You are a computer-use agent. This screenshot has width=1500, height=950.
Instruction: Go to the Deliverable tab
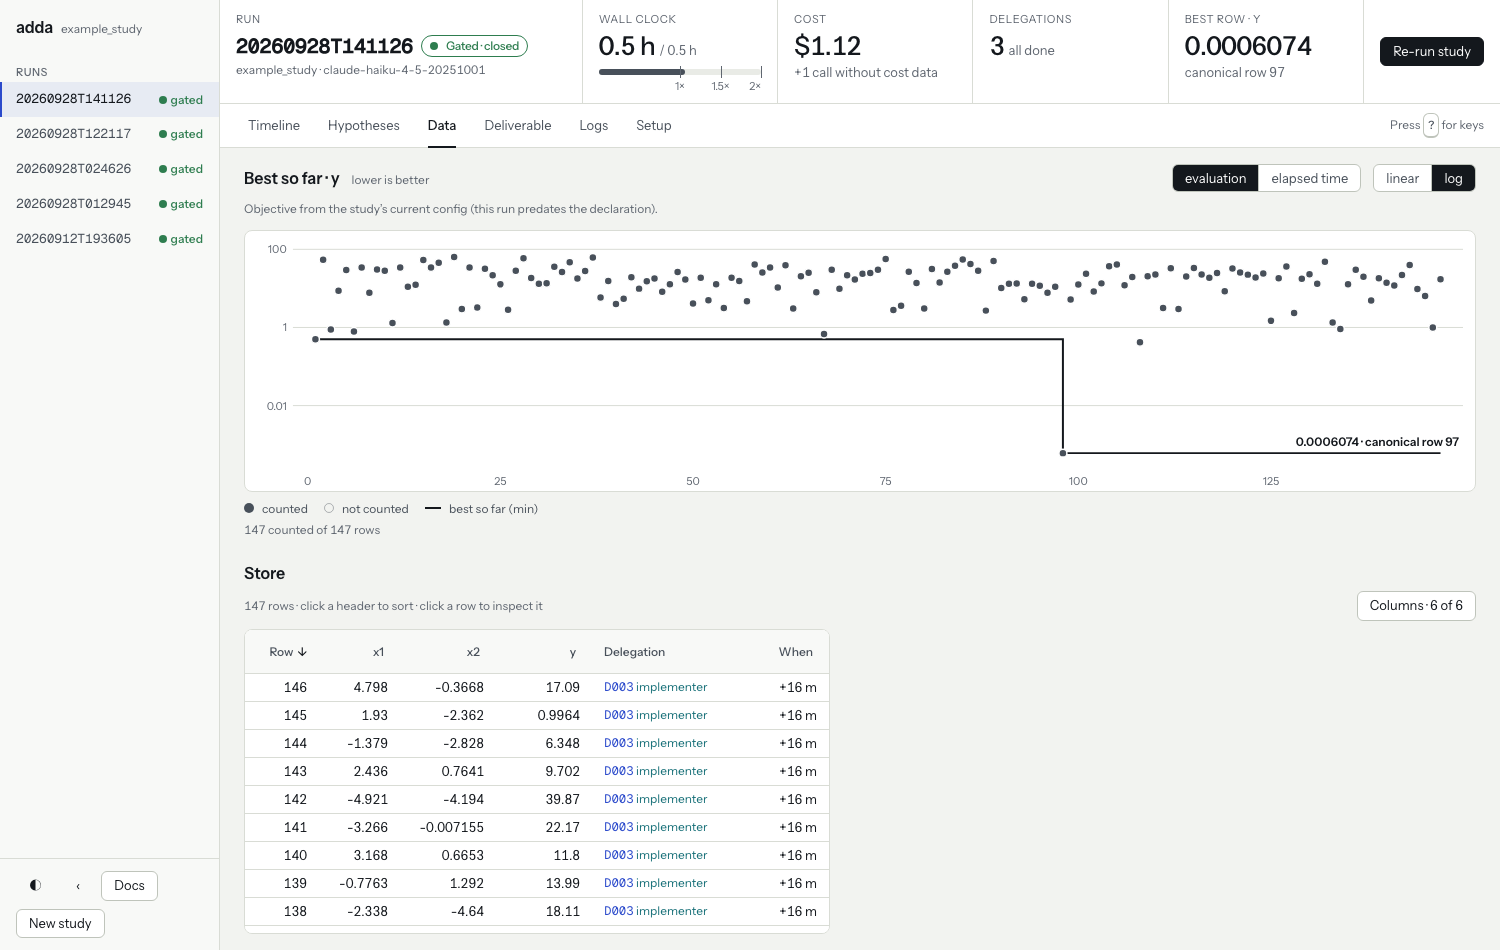pos(518,125)
